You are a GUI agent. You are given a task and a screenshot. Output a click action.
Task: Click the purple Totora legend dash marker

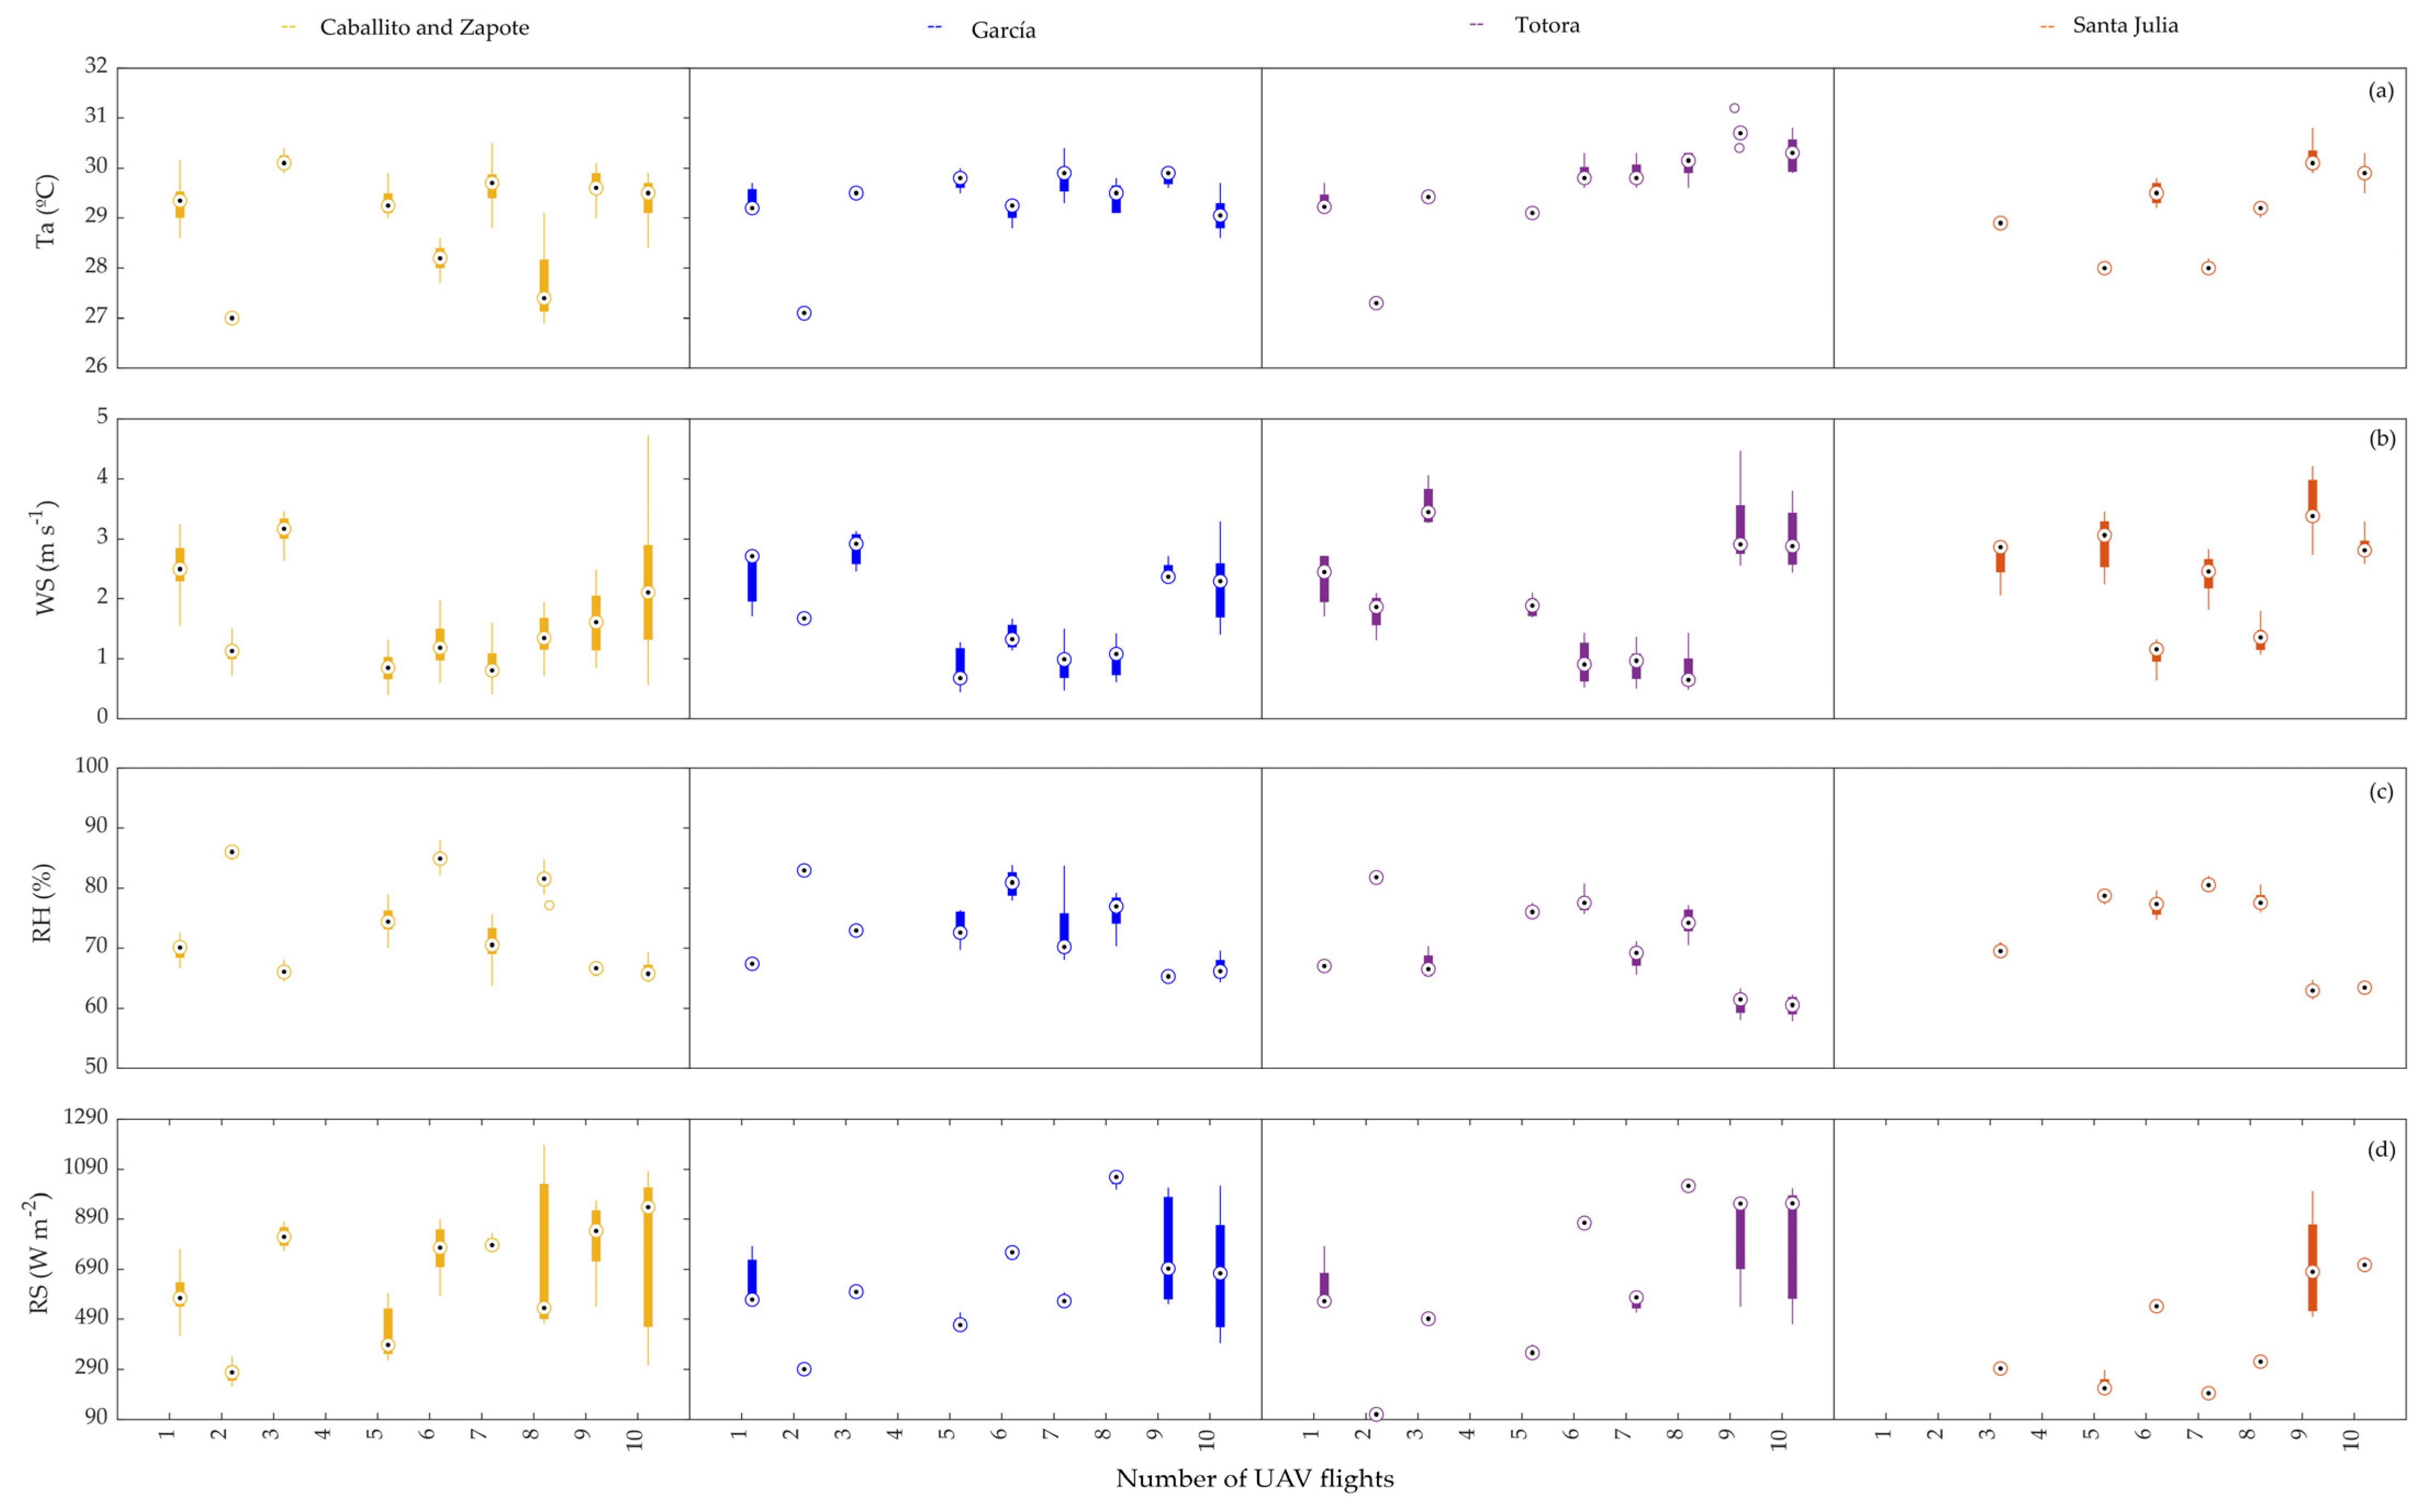1477,24
